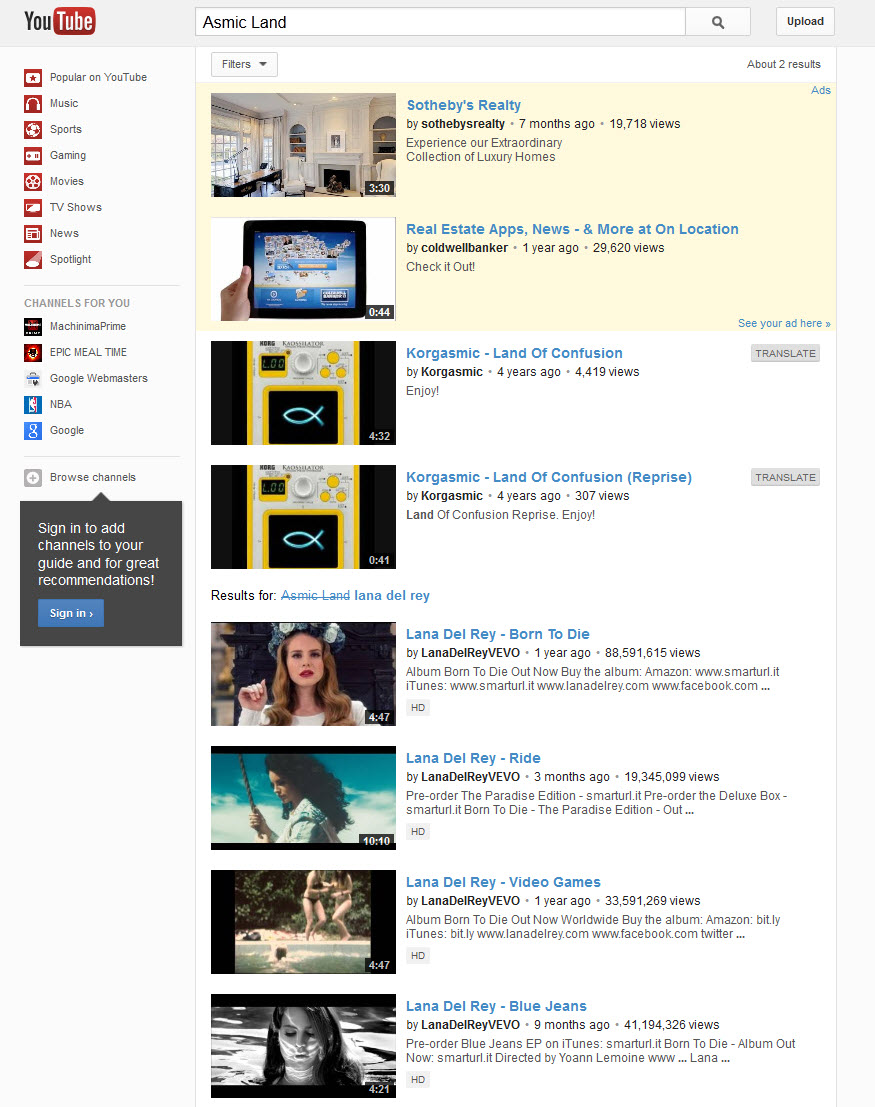Click the Upload button
This screenshot has width=875, height=1107.
805,21
